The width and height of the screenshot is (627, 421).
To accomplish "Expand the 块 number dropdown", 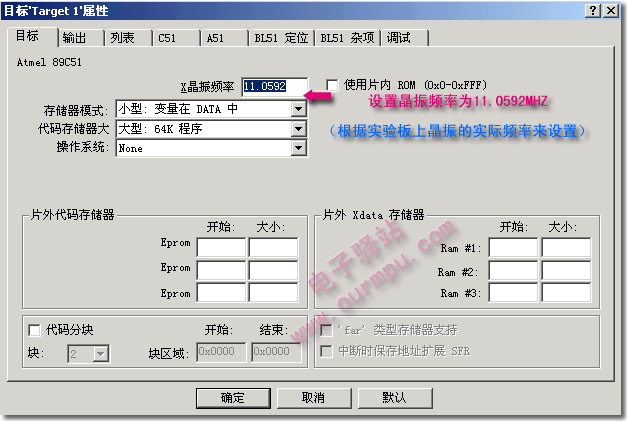I will coord(100,352).
